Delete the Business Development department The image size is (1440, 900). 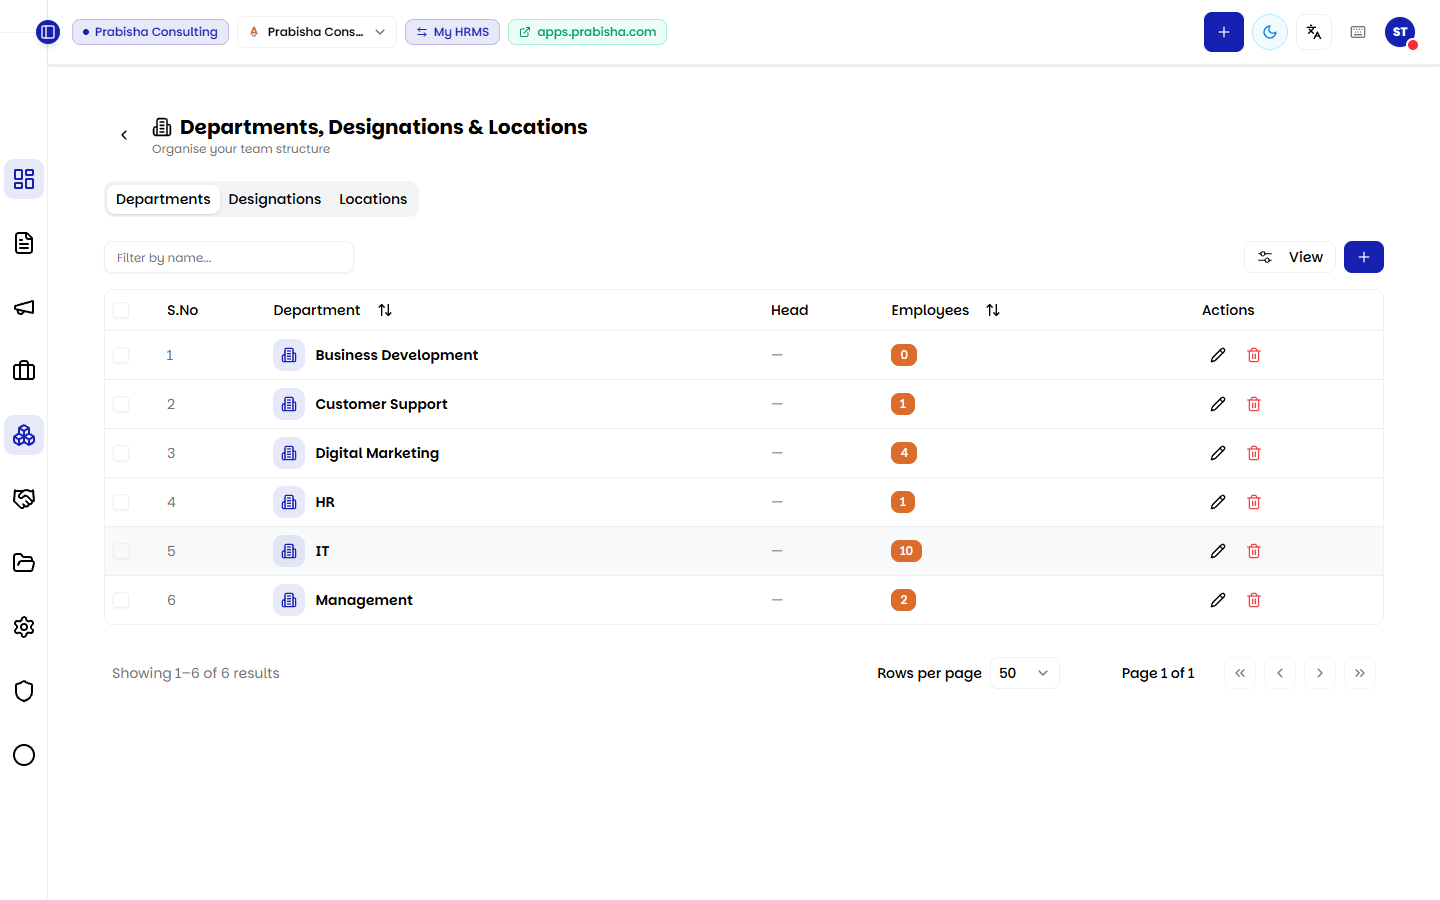tap(1254, 355)
